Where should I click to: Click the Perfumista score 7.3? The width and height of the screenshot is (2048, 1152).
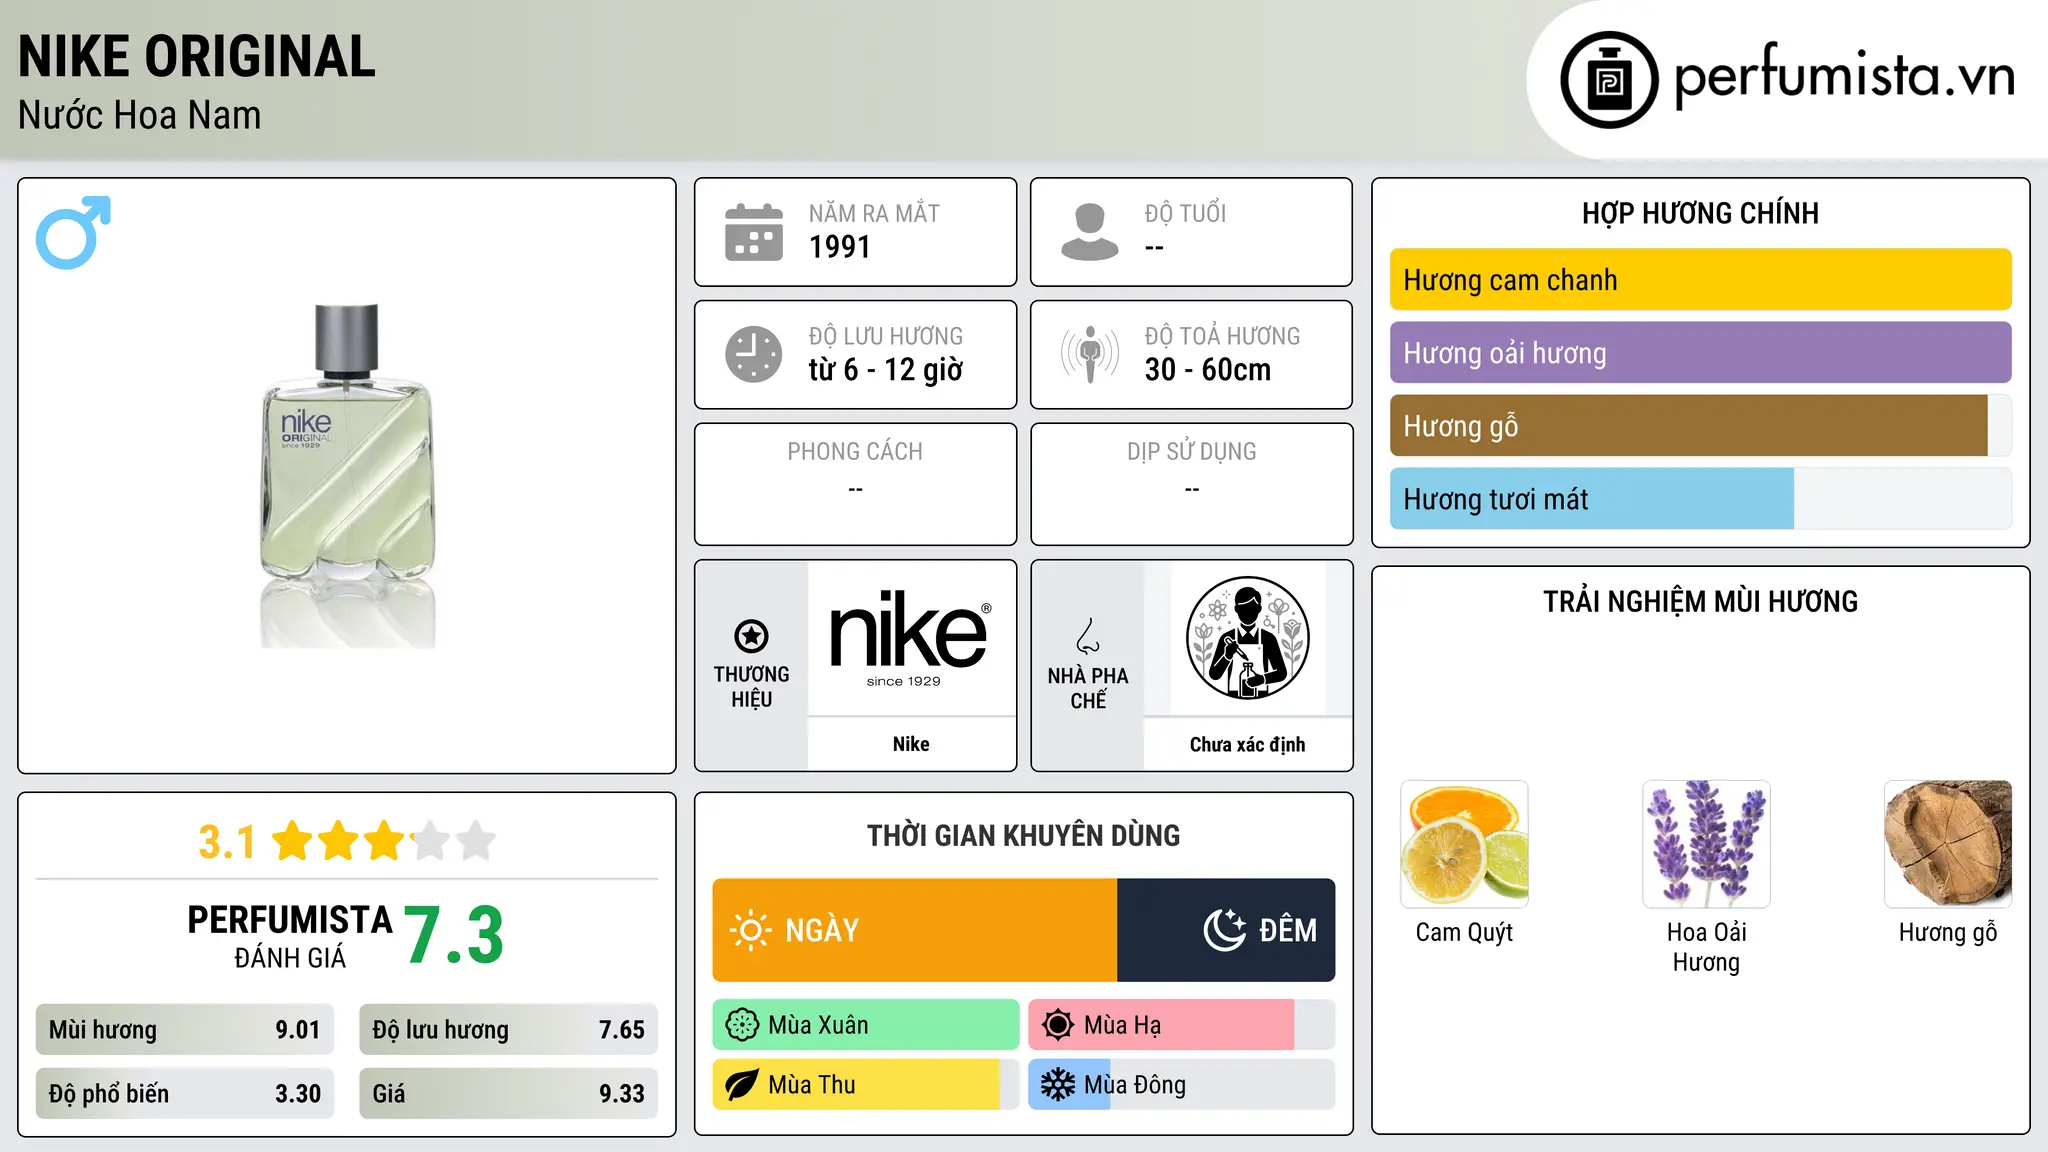pyautogui.click(x=454, y=935)
